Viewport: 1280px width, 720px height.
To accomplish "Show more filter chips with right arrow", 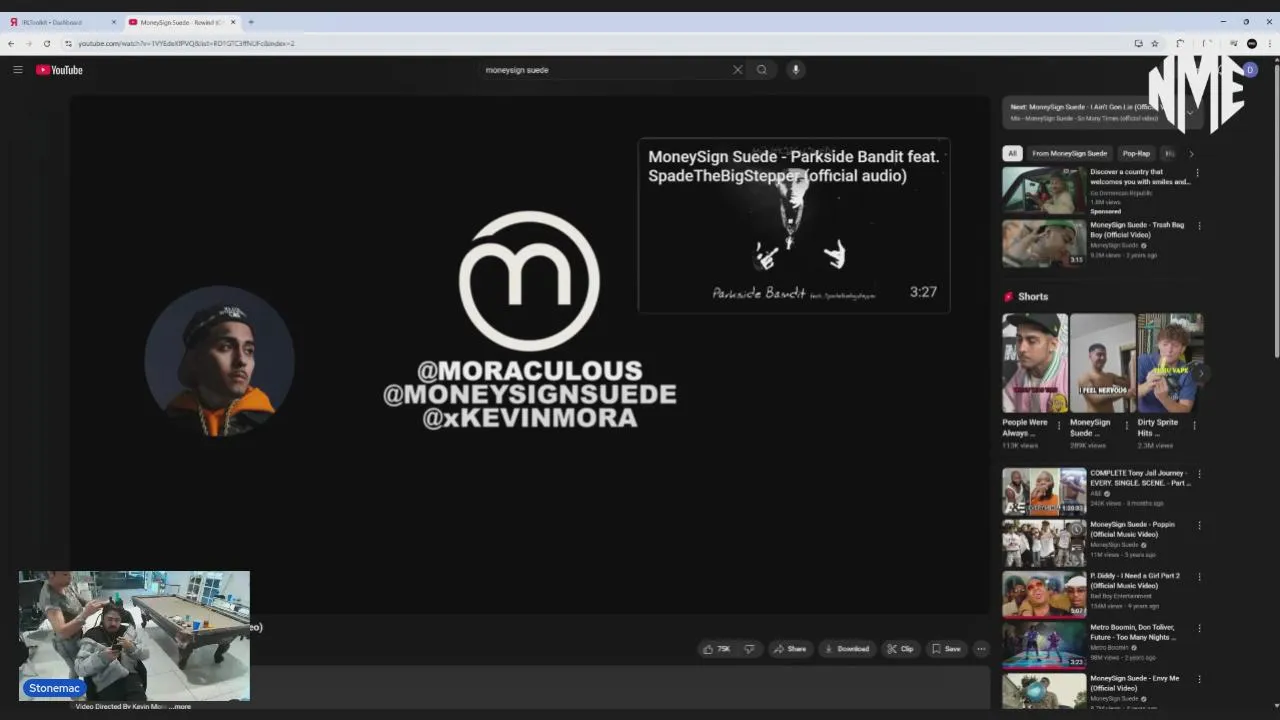I will click(x=1191, y=154).
